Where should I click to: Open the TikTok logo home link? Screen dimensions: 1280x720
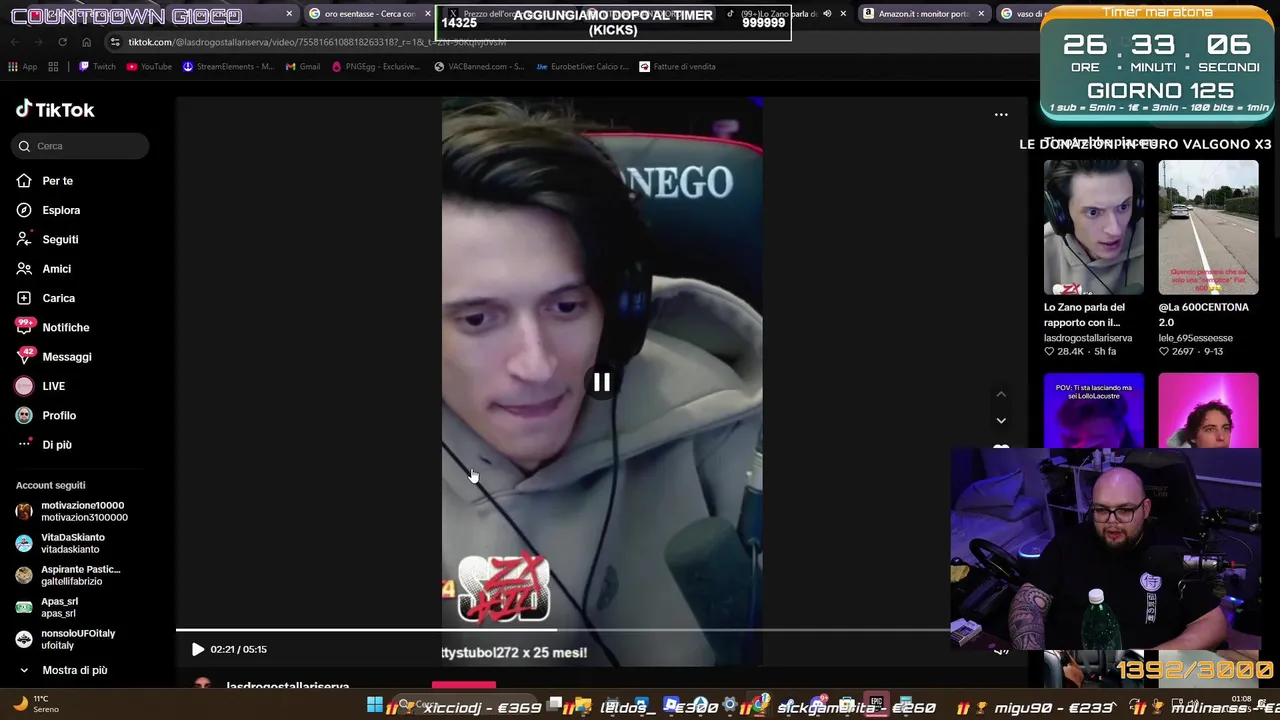point(55,110)
